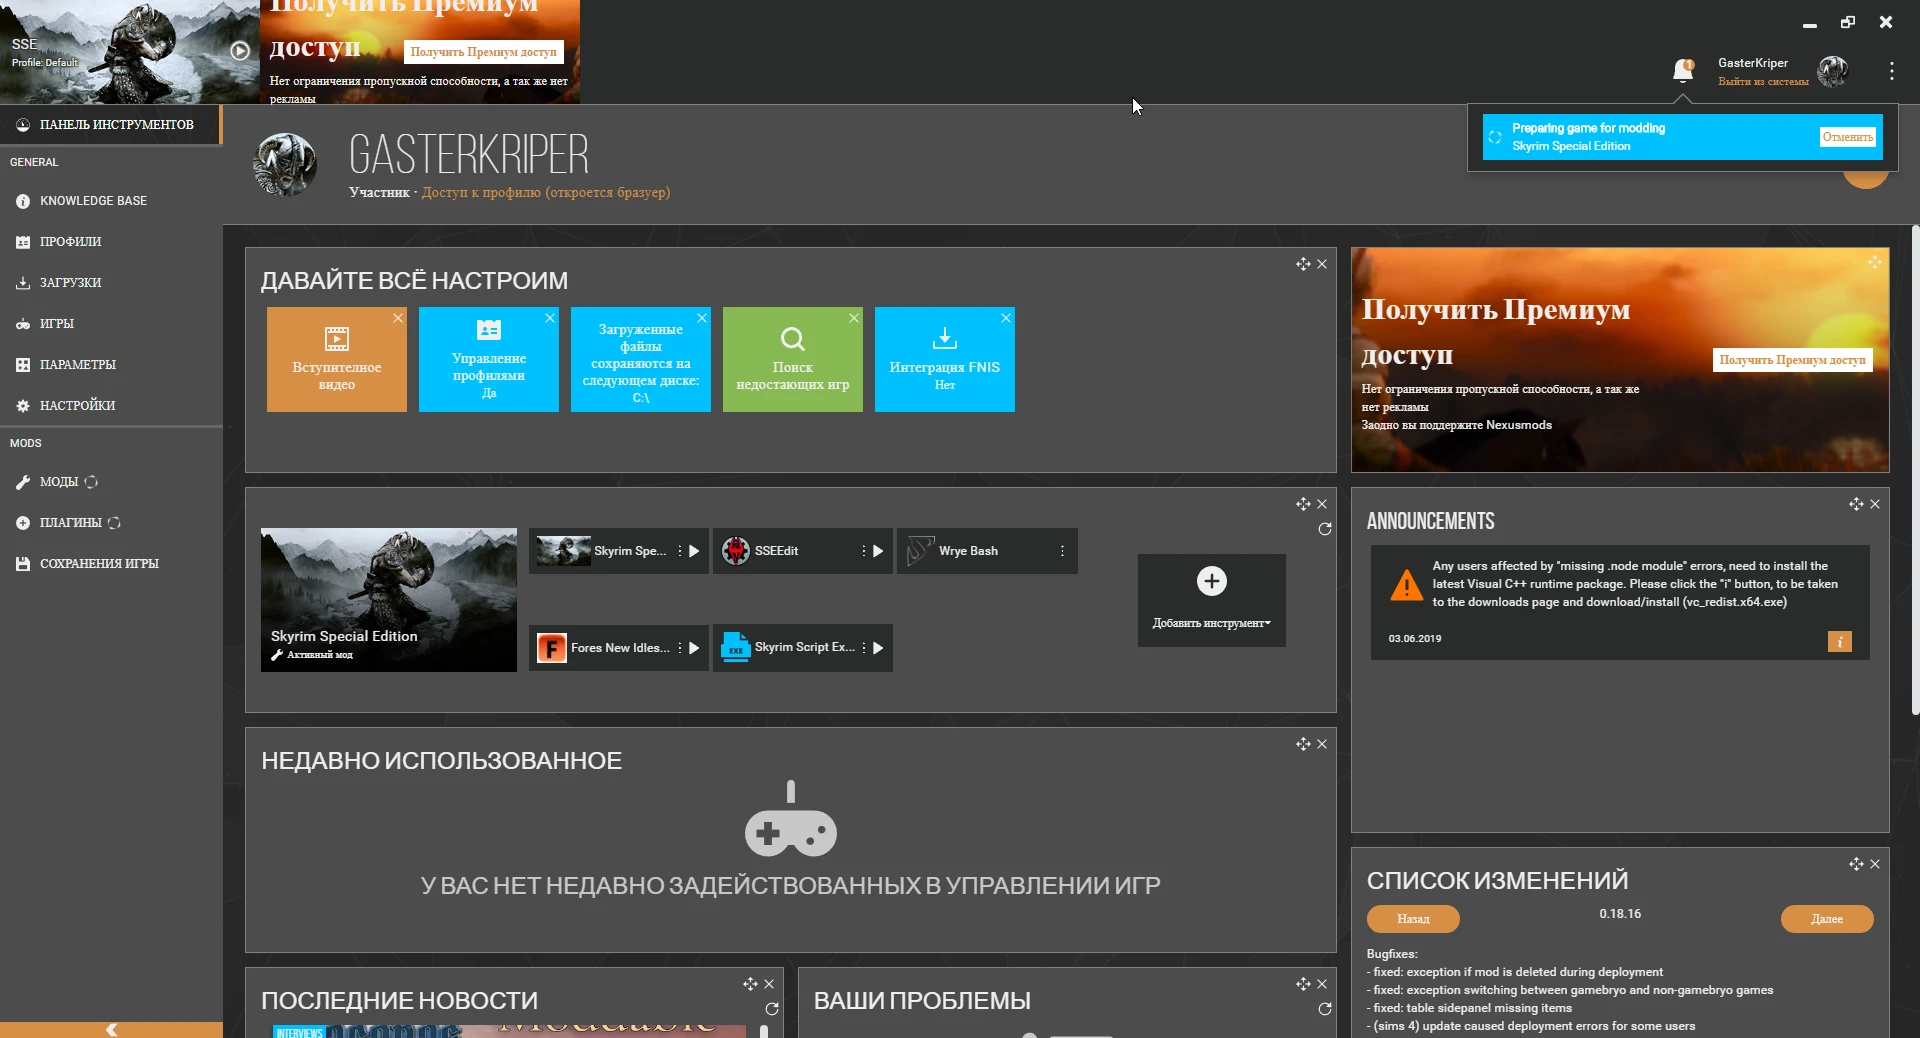This screenshot has height=1038, width=1920.
Task: Play the Skyrim SE game banner button
Action: pyautogui.click(x=240, y=51)
